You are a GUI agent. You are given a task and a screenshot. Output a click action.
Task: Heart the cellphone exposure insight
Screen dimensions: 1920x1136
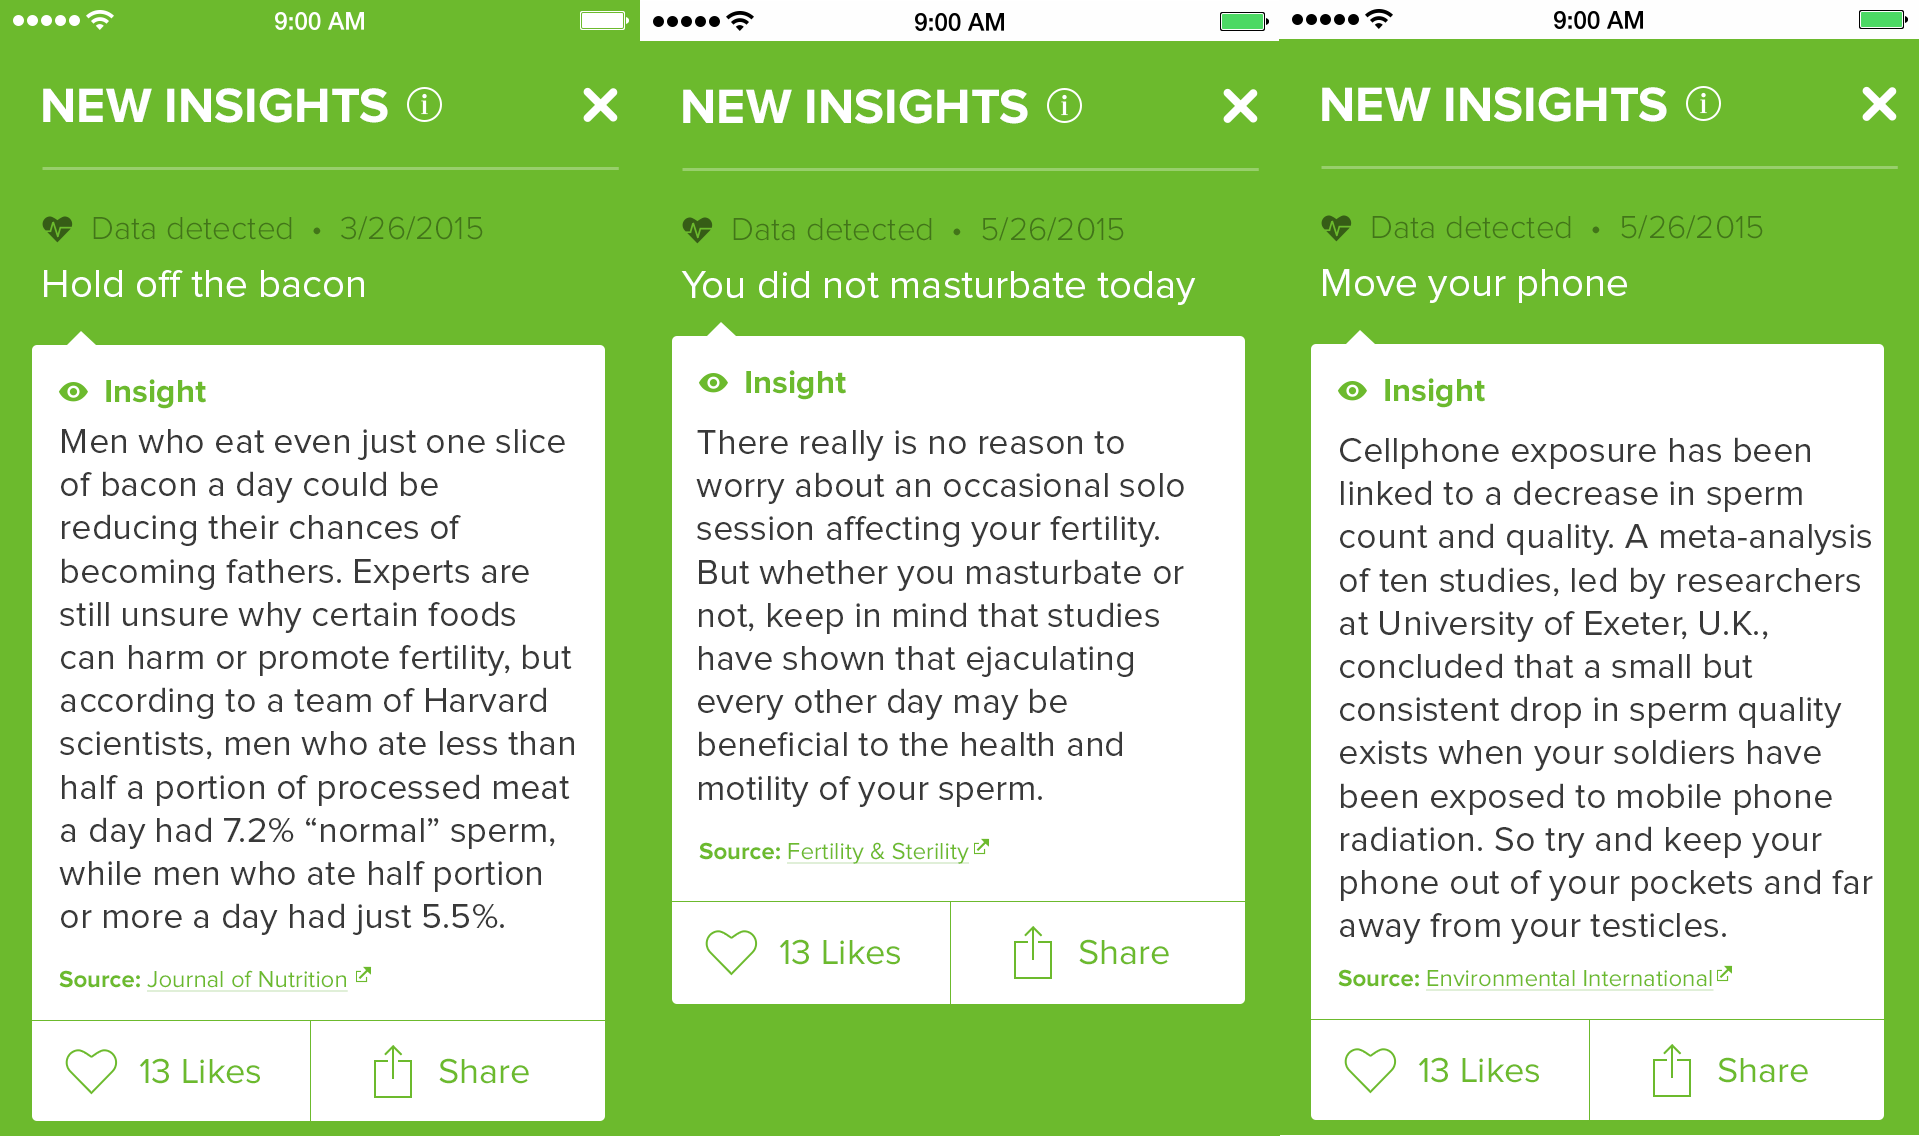(1370, 1070)
